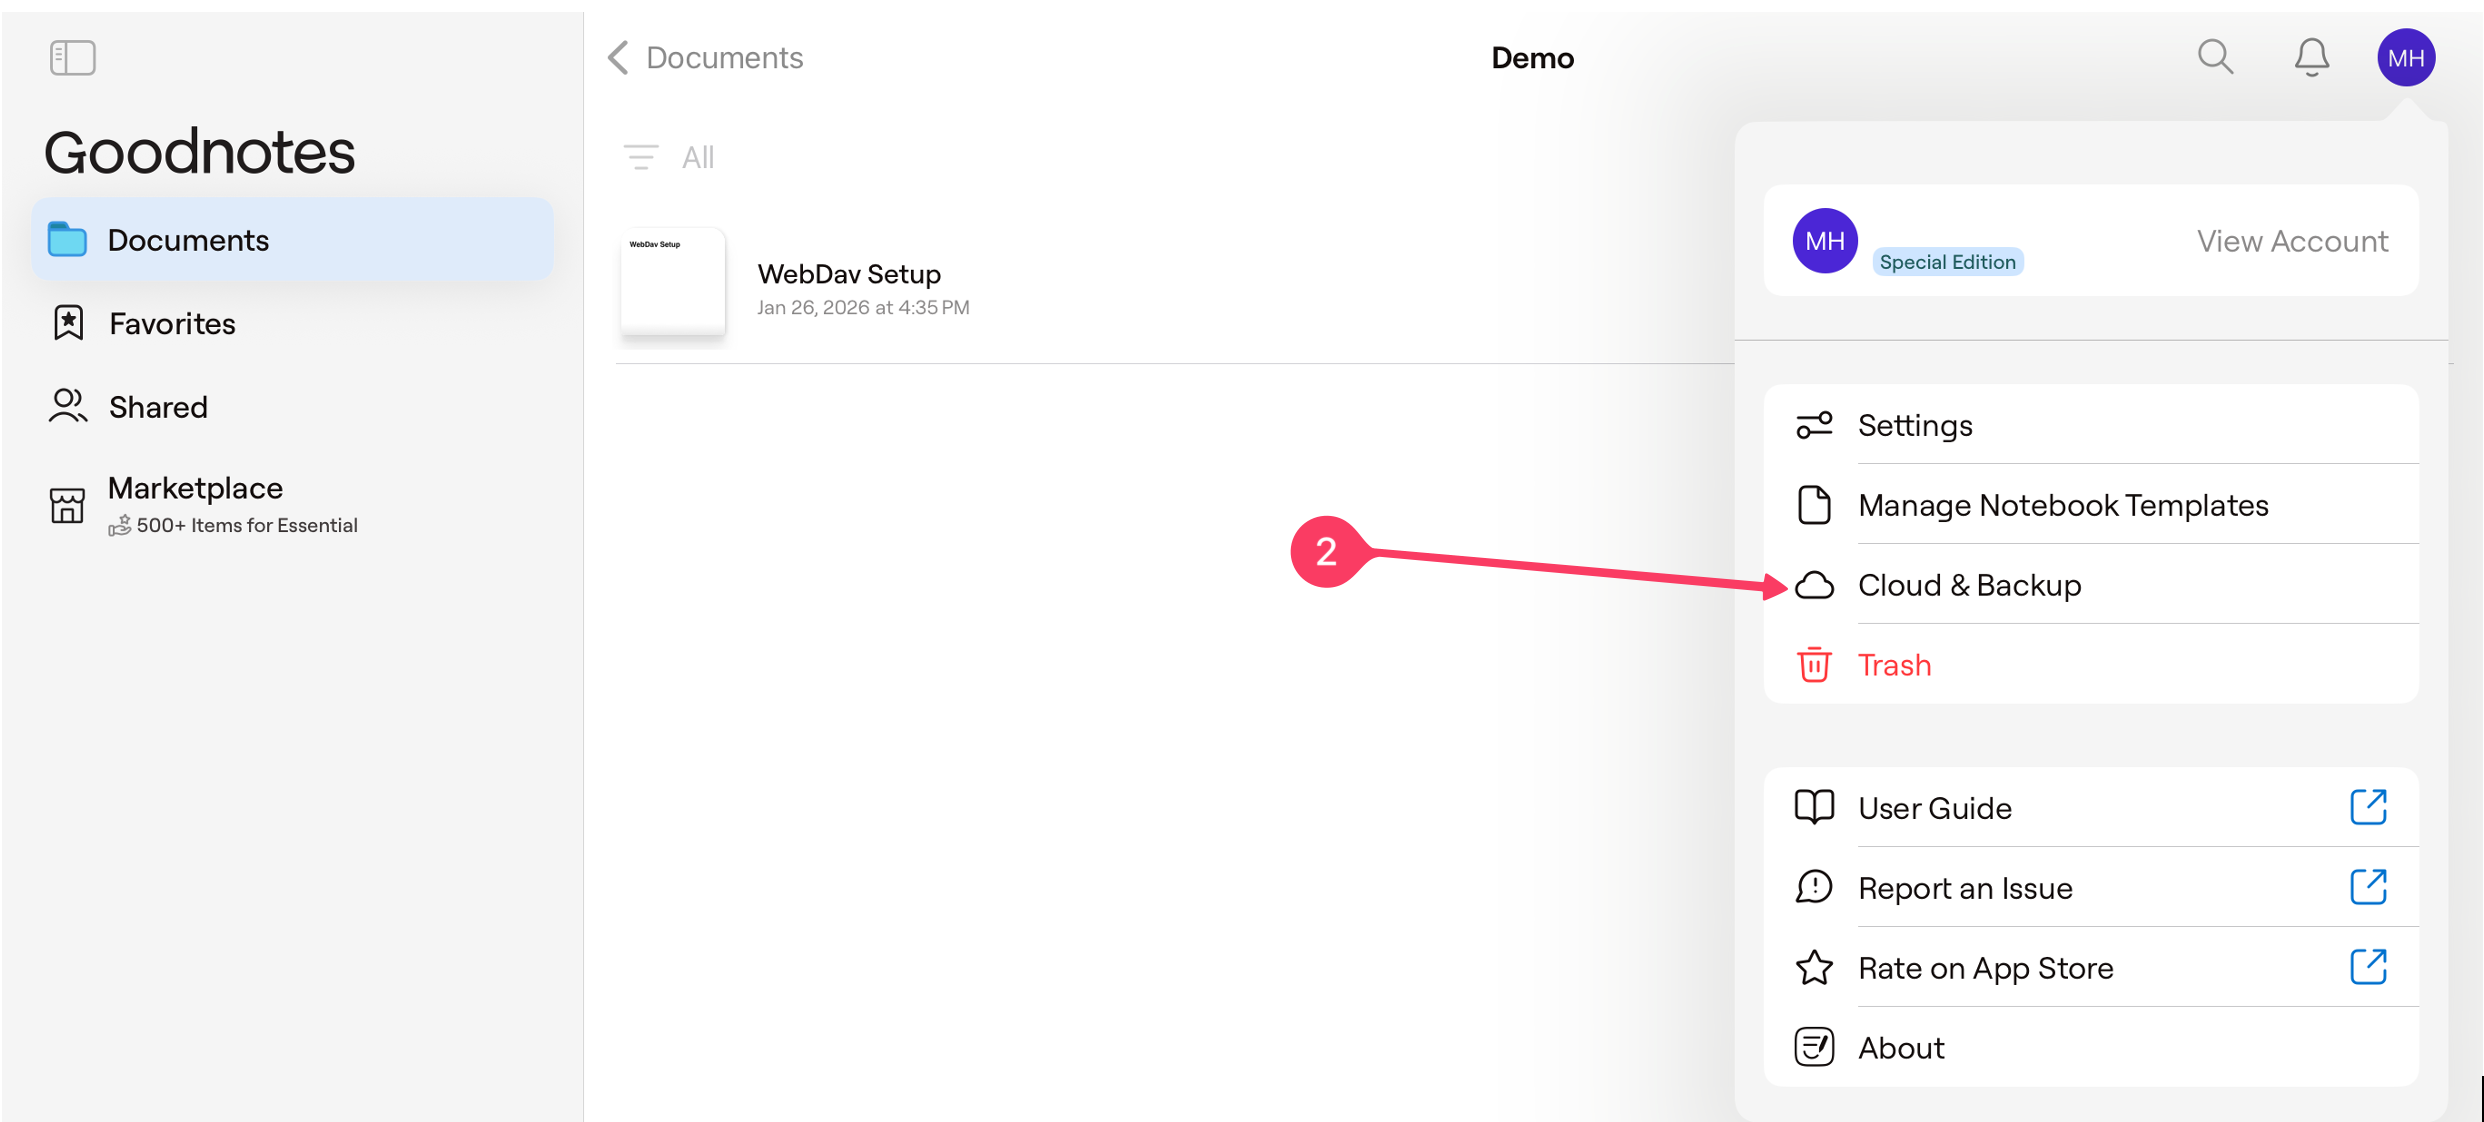Click the WebDav Setup document title
The height and width of the screenshot is (1122, 2484).
coord(849,273)
